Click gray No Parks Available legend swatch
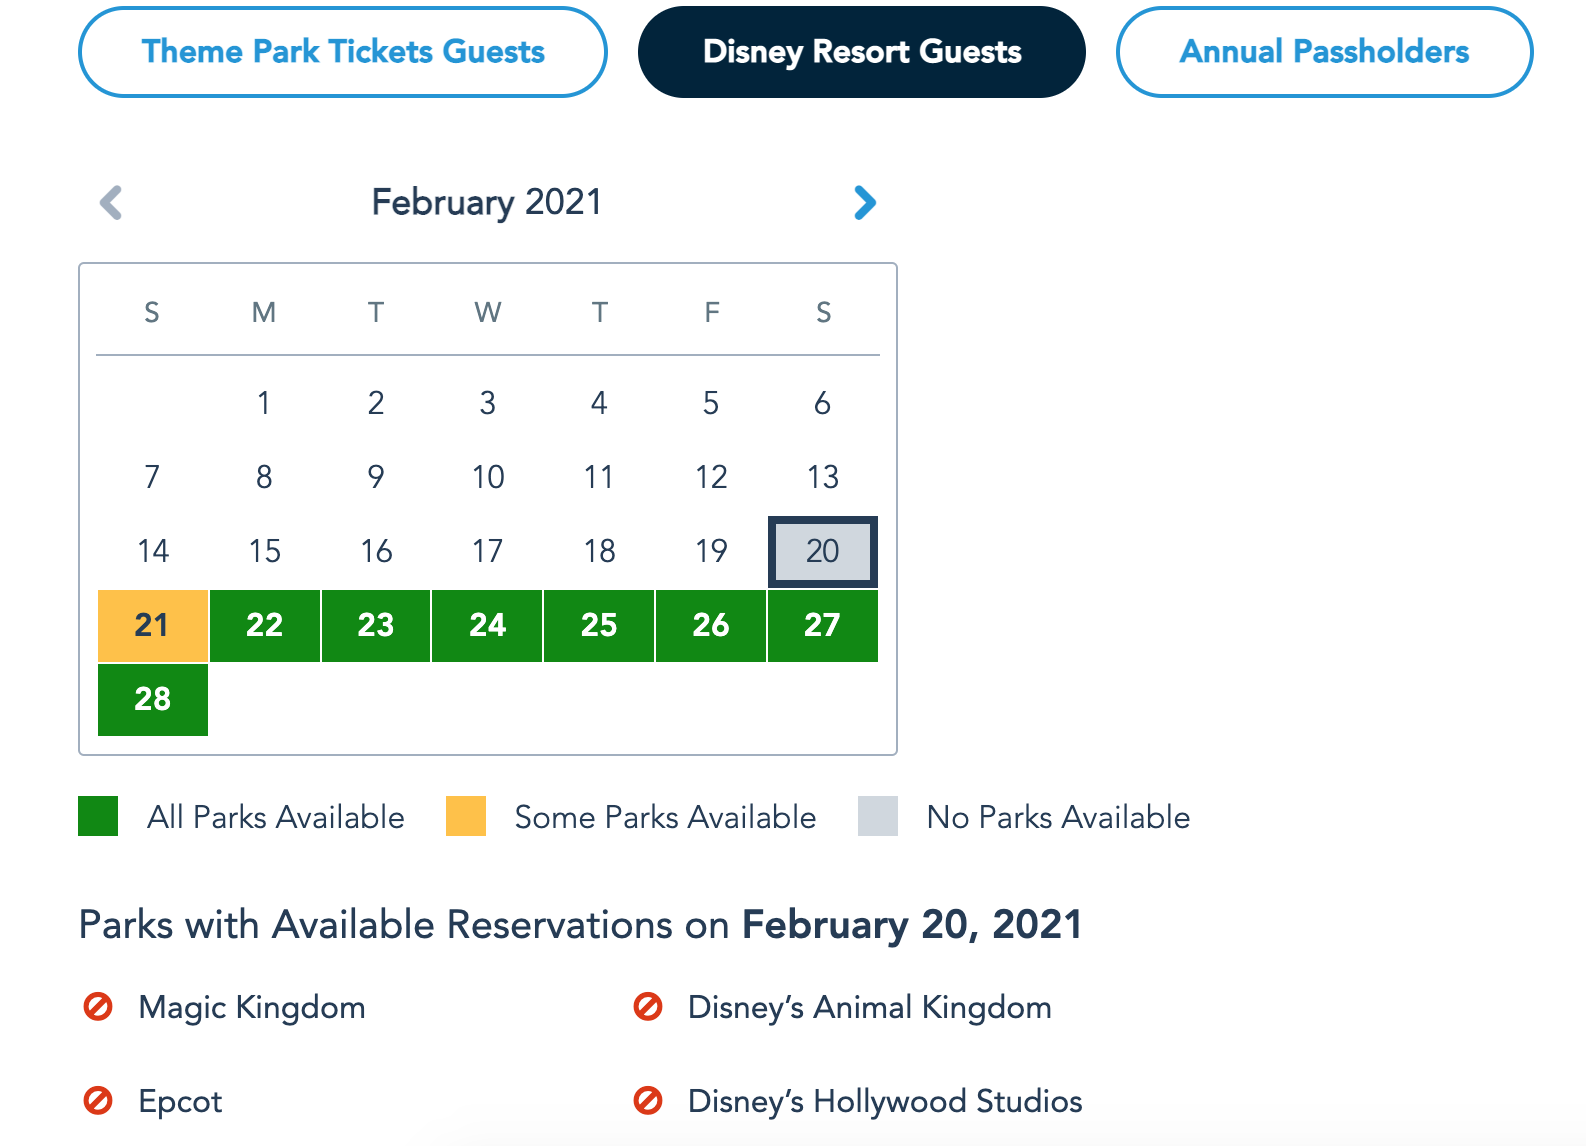Viewport: 1586px width, 1146px height. tap(878, 816)
